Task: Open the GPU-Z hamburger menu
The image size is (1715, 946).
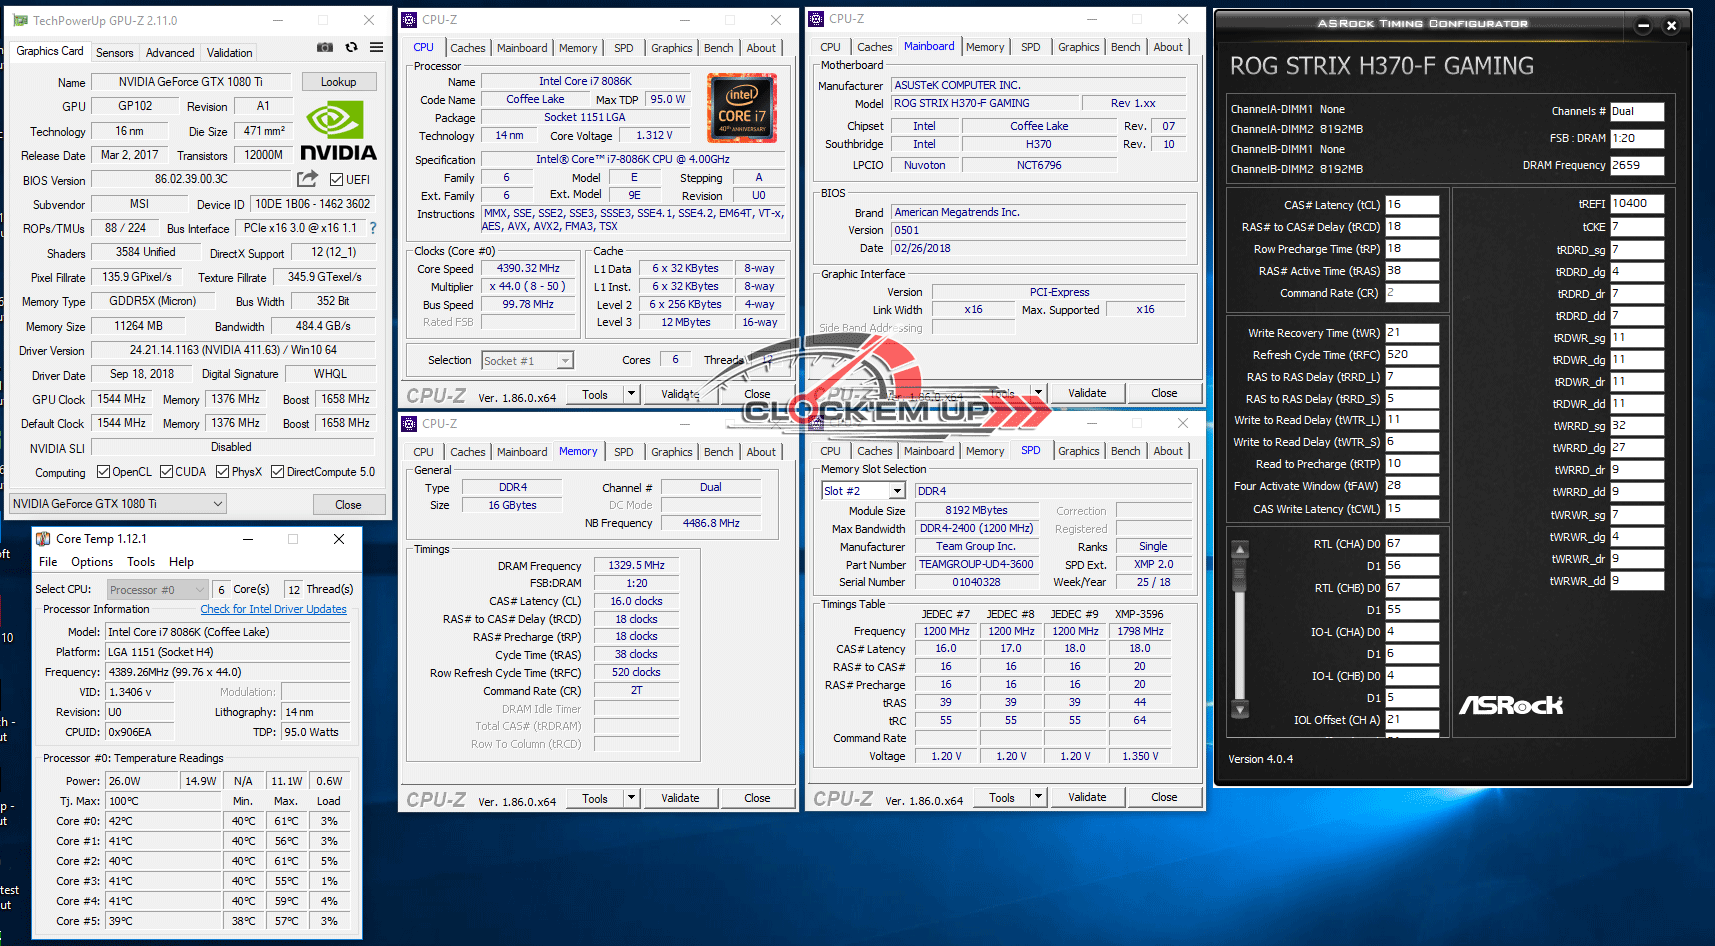Action: pos(376,47)
